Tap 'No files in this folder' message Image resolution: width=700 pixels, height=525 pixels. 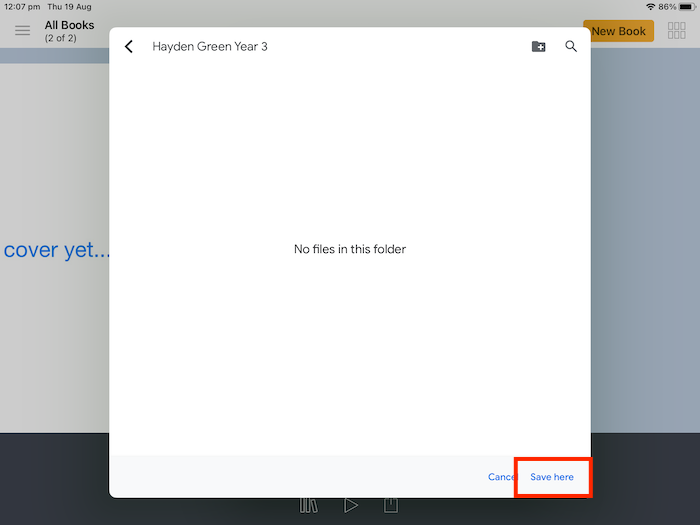(x=350, y=249)
